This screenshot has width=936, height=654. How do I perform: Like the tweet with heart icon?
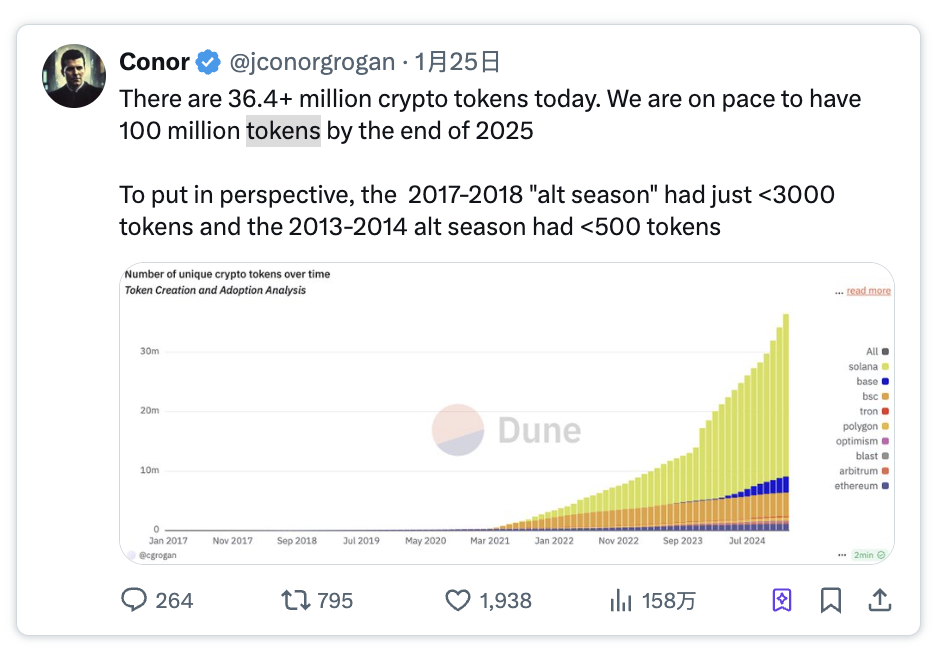[x=458, y=600]
